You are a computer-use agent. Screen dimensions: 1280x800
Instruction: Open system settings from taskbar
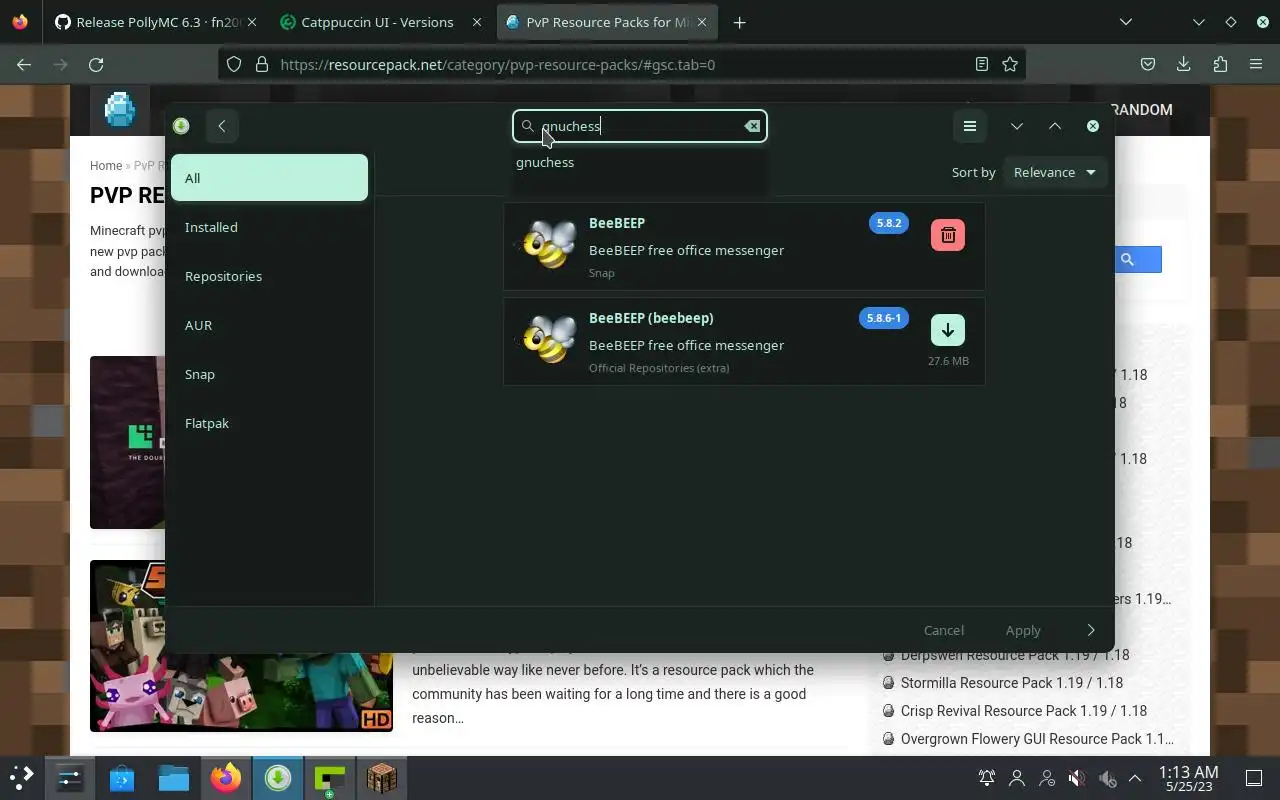click(x=70, y=777)
